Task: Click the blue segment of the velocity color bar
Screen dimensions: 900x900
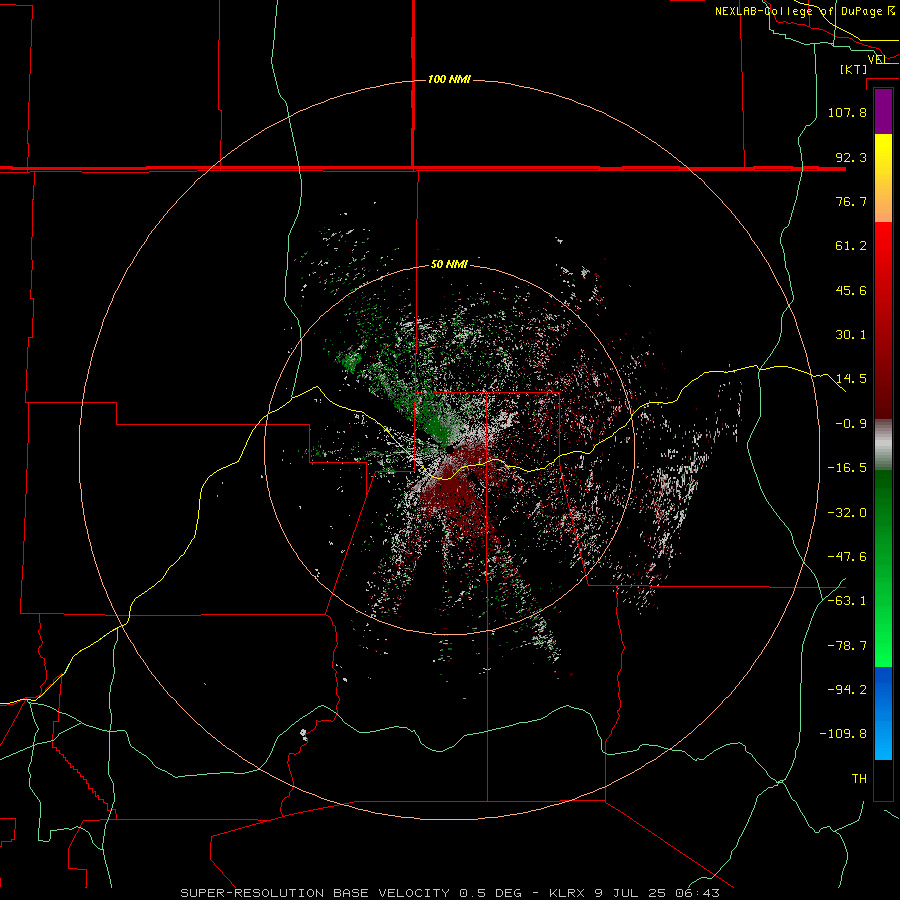Action: pos(883,713)
